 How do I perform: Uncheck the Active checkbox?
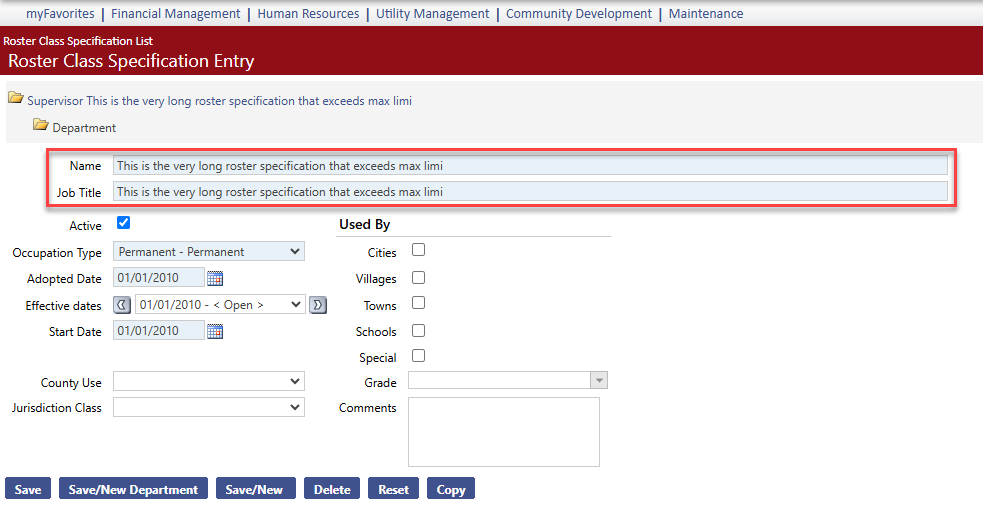124,222
